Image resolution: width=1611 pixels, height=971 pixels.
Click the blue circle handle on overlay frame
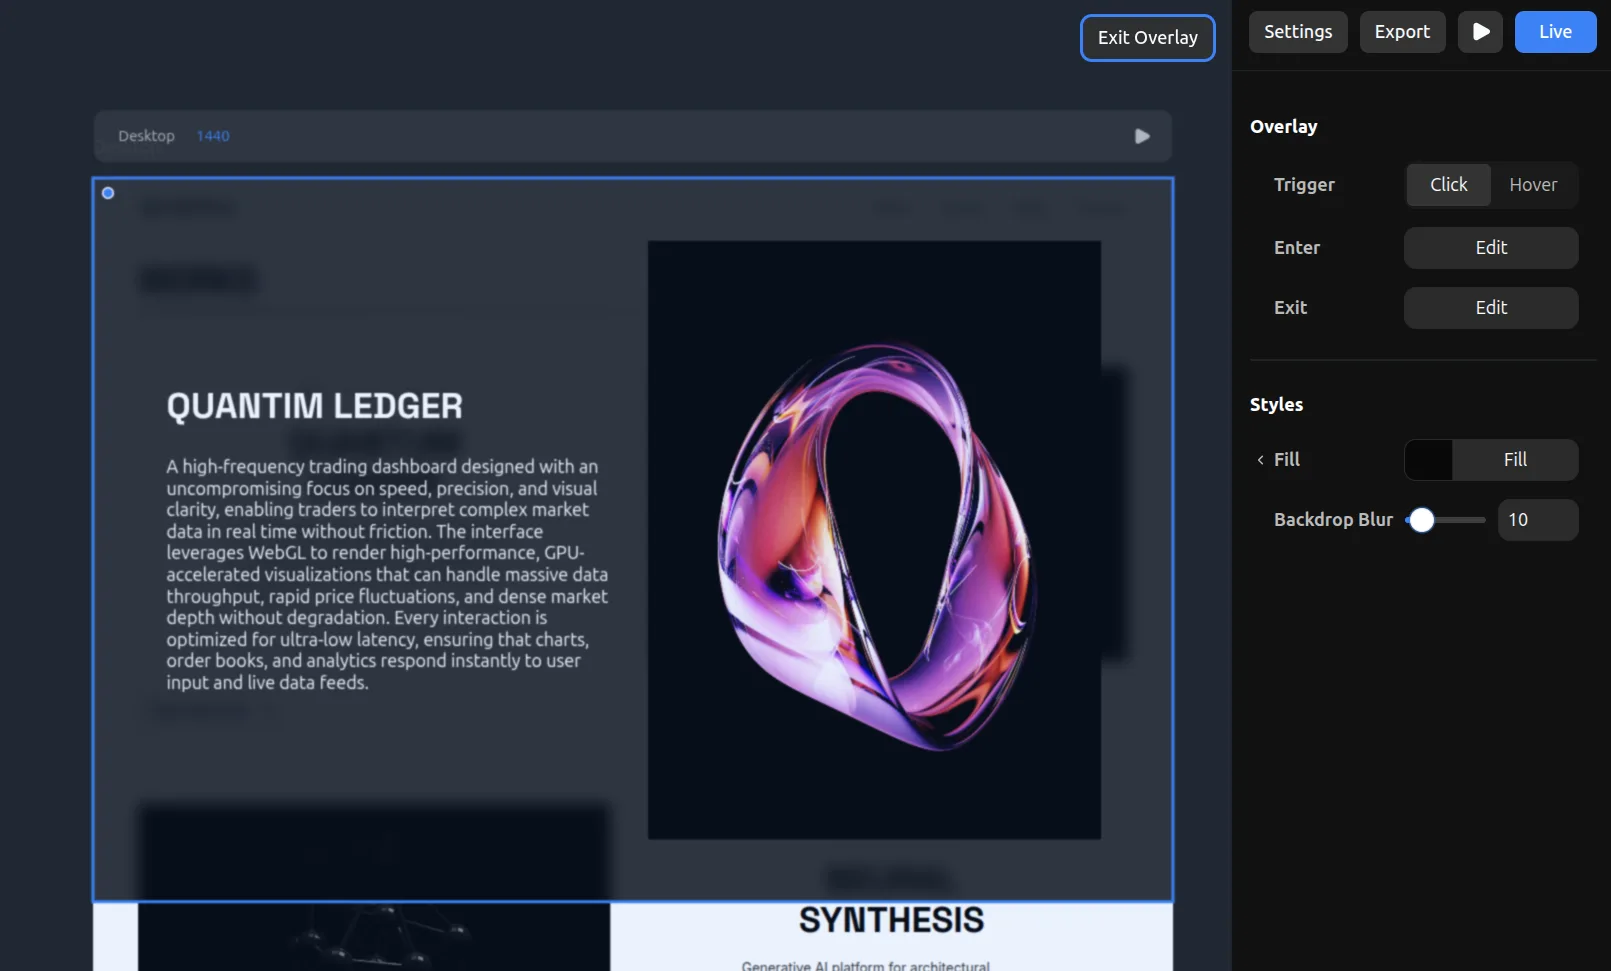click(x=108, y=193)
